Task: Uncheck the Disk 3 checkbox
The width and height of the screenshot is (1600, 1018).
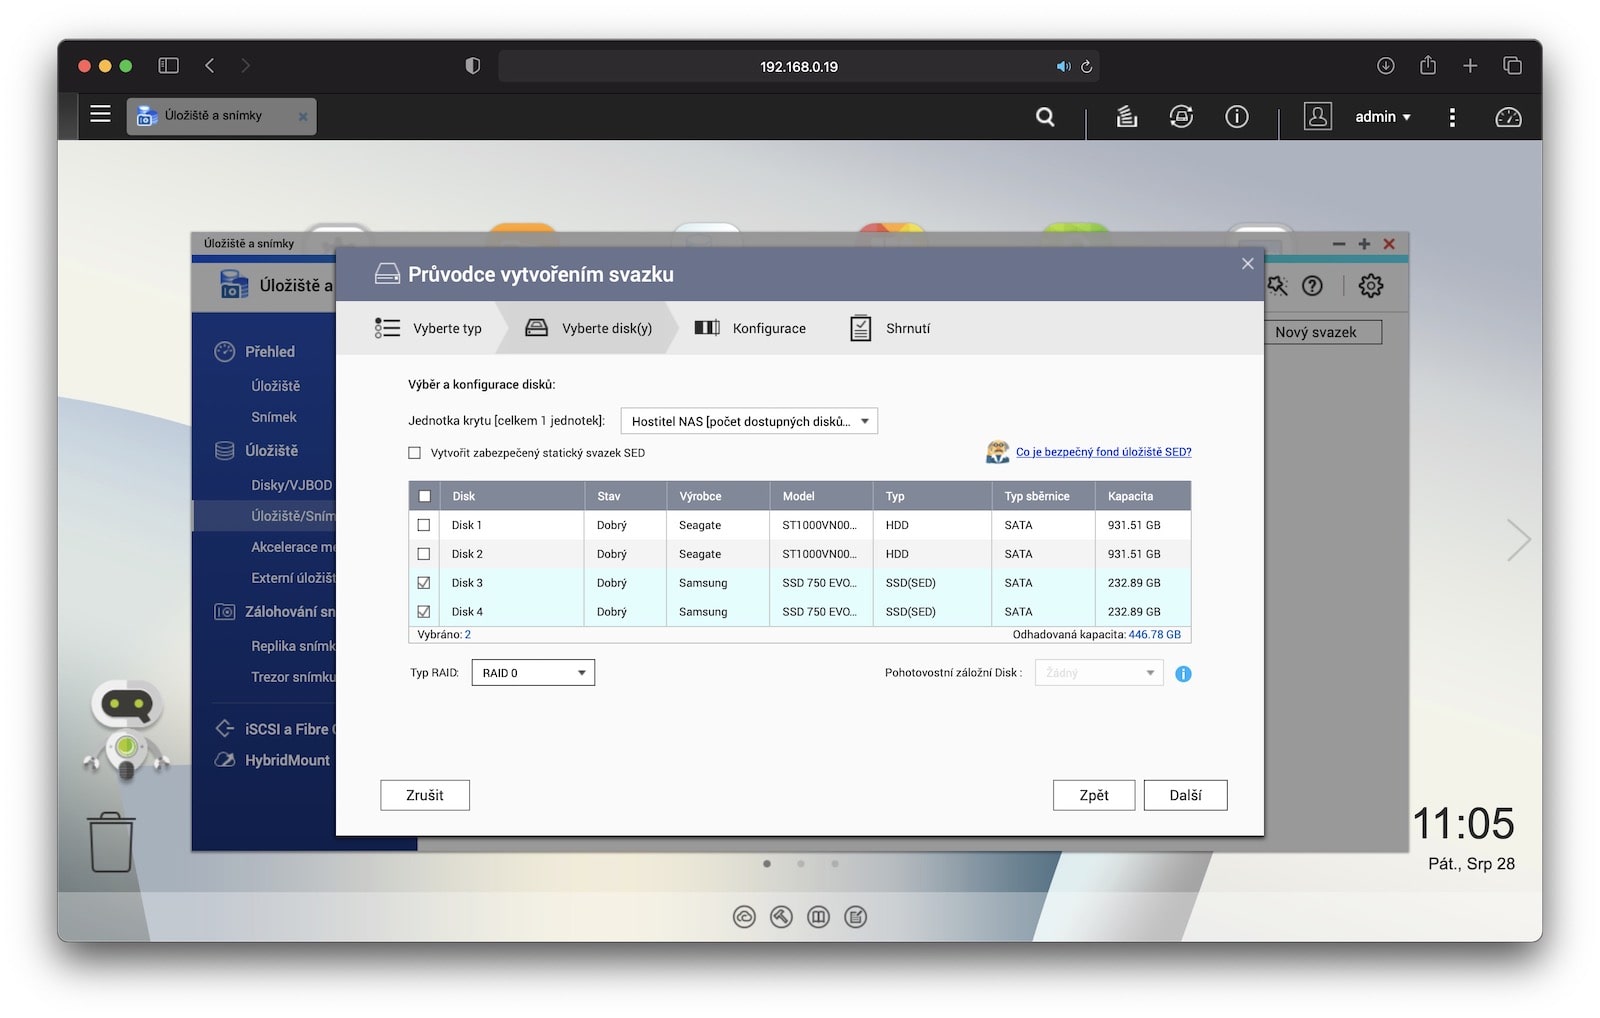Action: [x=424, y=583]
